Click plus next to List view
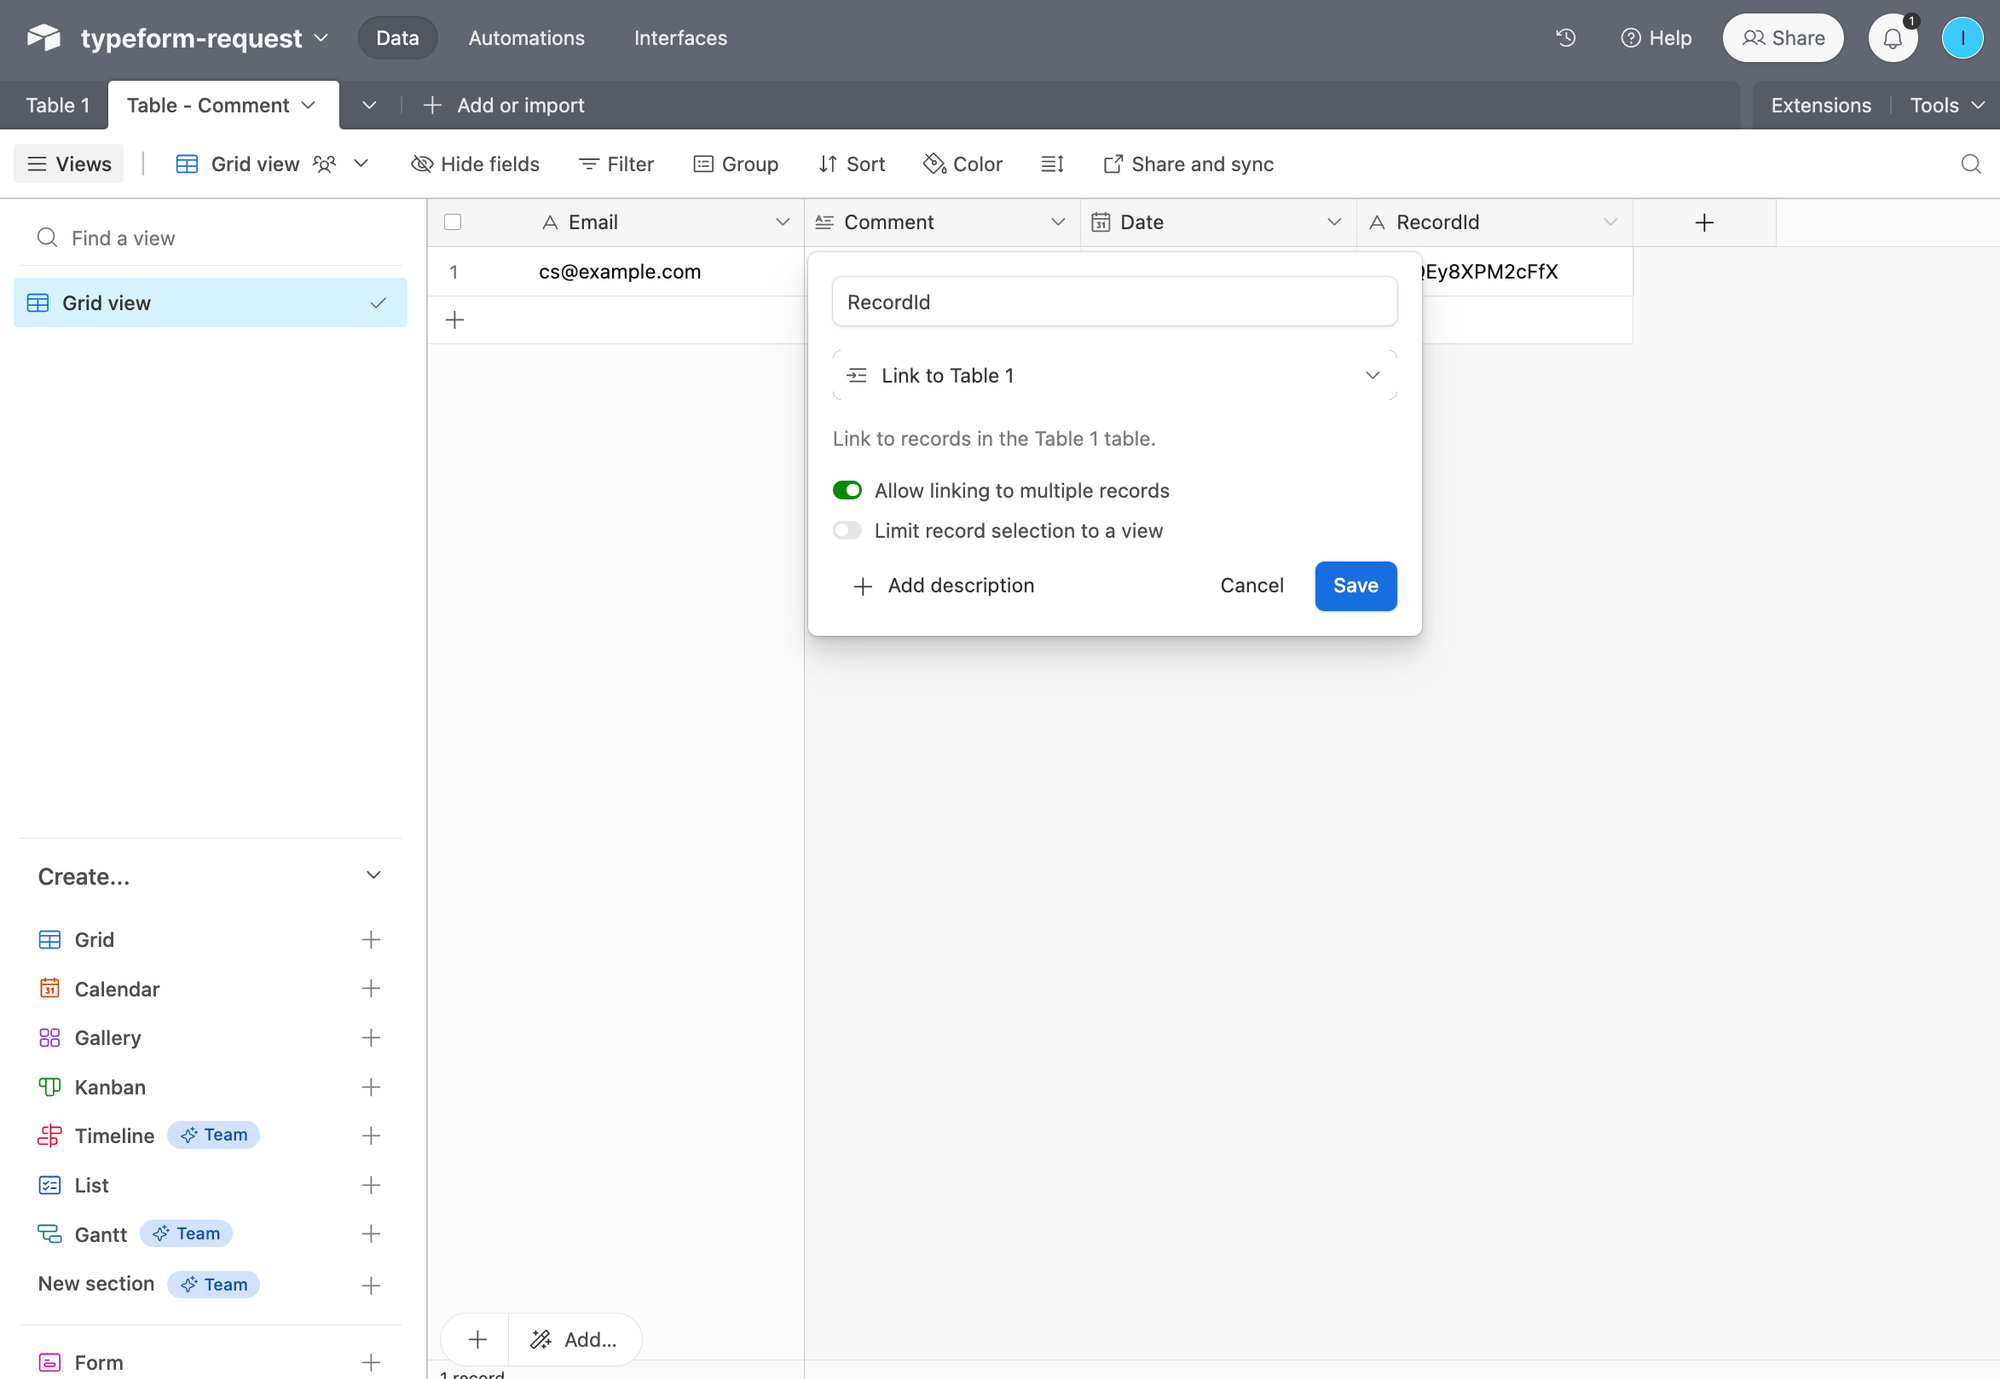2000x1379 pixels. coord(371,1185)
